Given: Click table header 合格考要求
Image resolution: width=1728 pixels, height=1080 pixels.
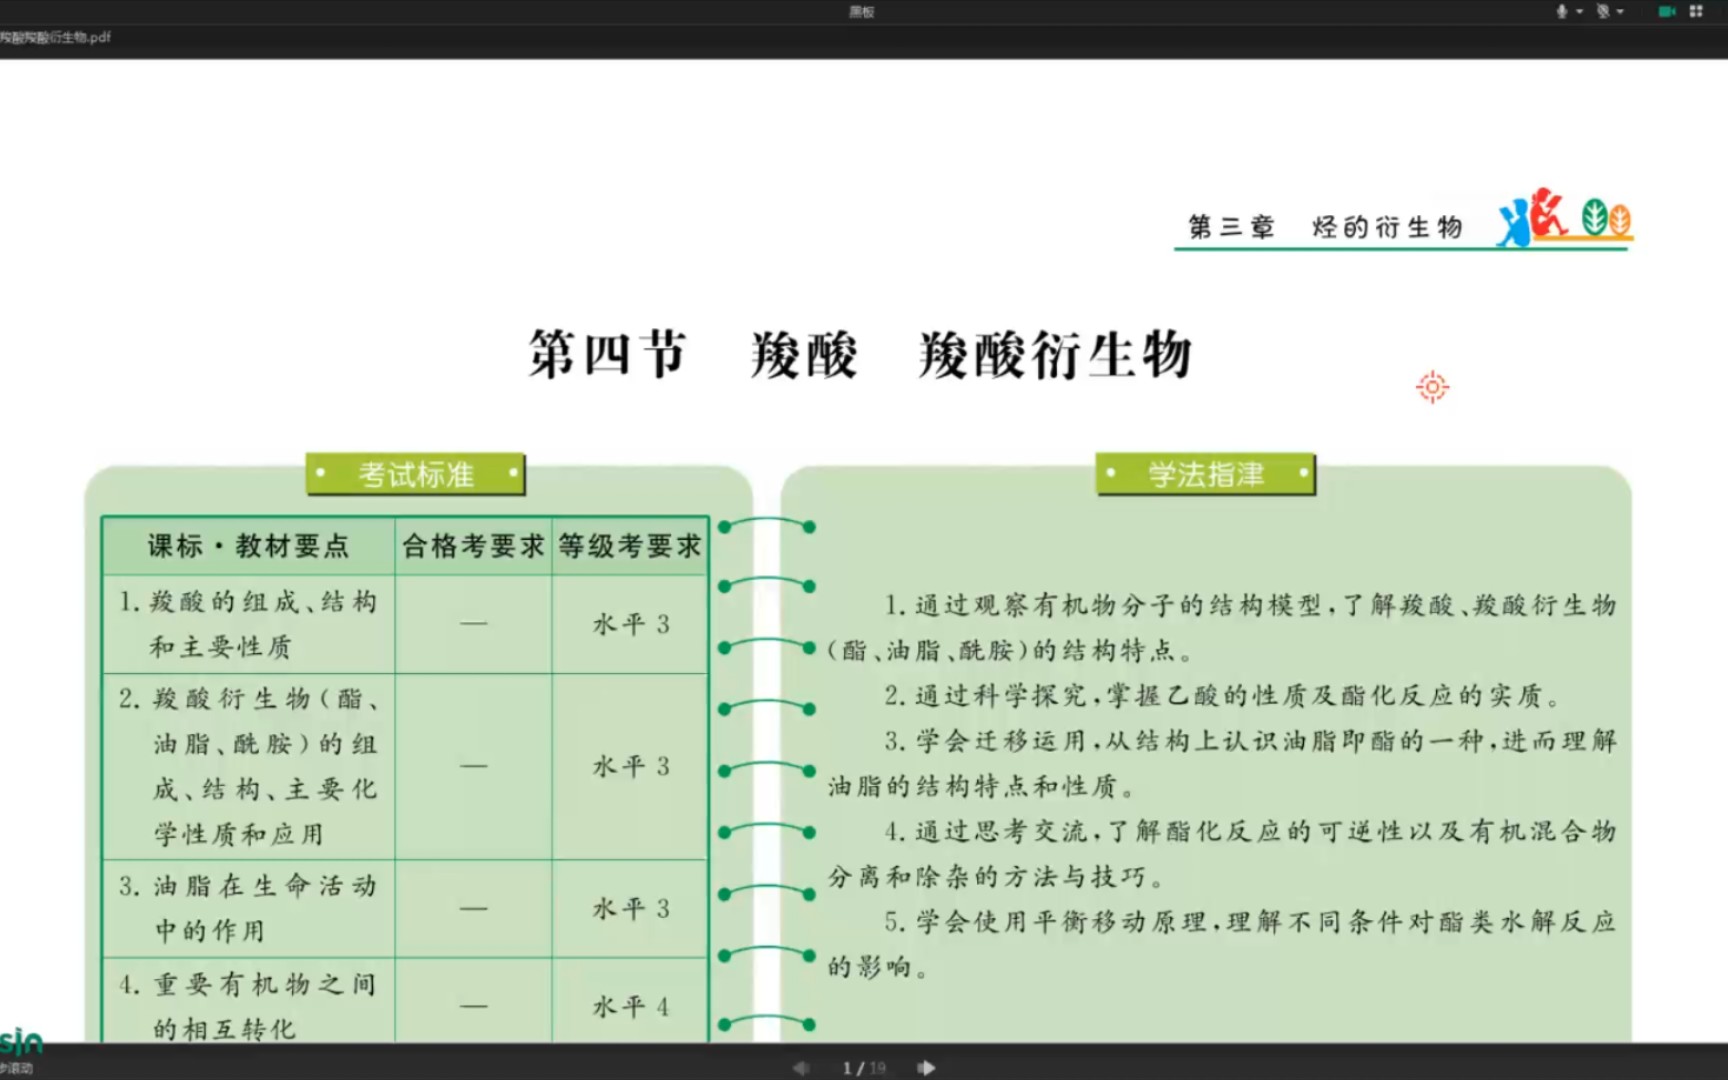Looking at the screenshot, I should point(473,546).
